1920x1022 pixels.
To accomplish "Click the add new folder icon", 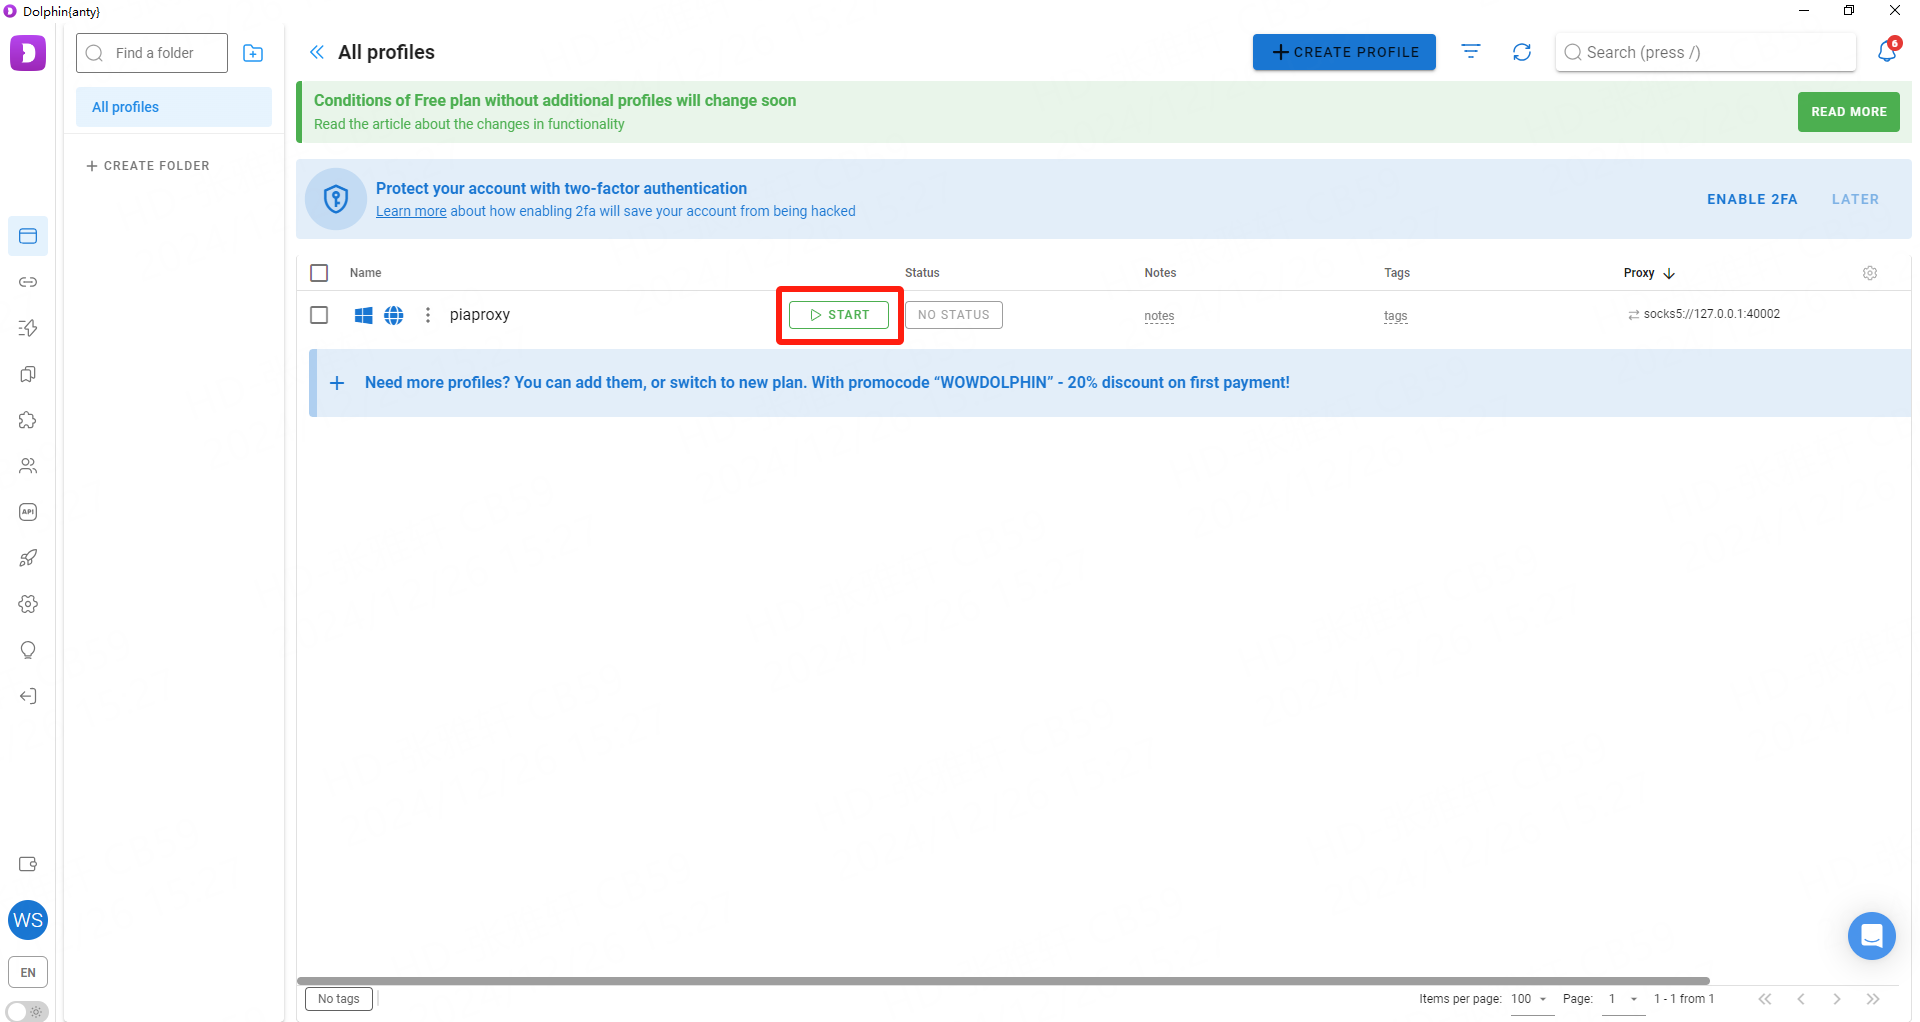I will [x=253, y=53].
